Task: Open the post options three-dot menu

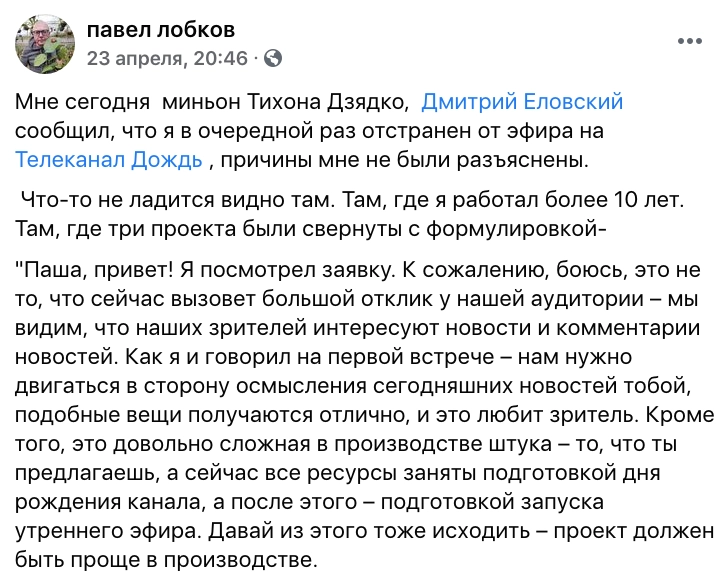Action: [x=689, y=41]
